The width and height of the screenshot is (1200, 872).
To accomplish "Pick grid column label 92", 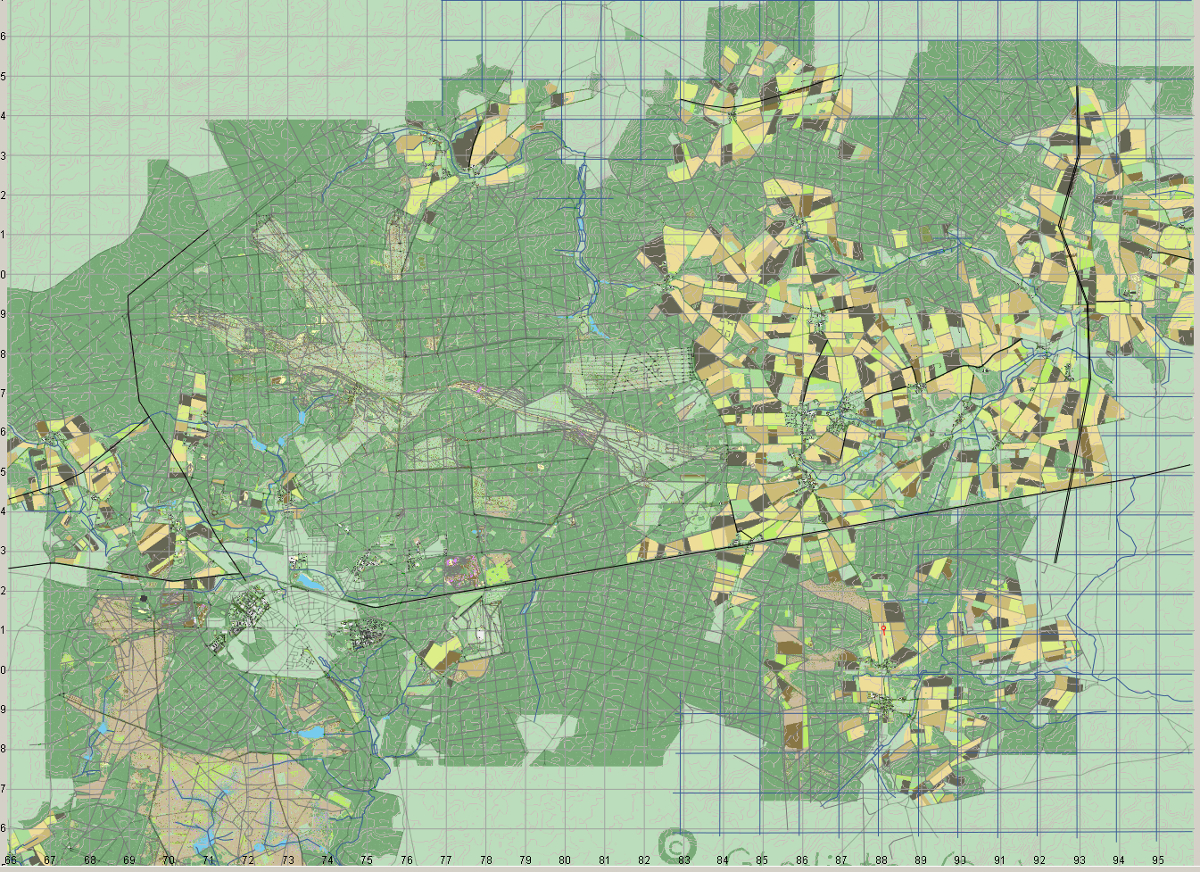I will point(1039,860).
